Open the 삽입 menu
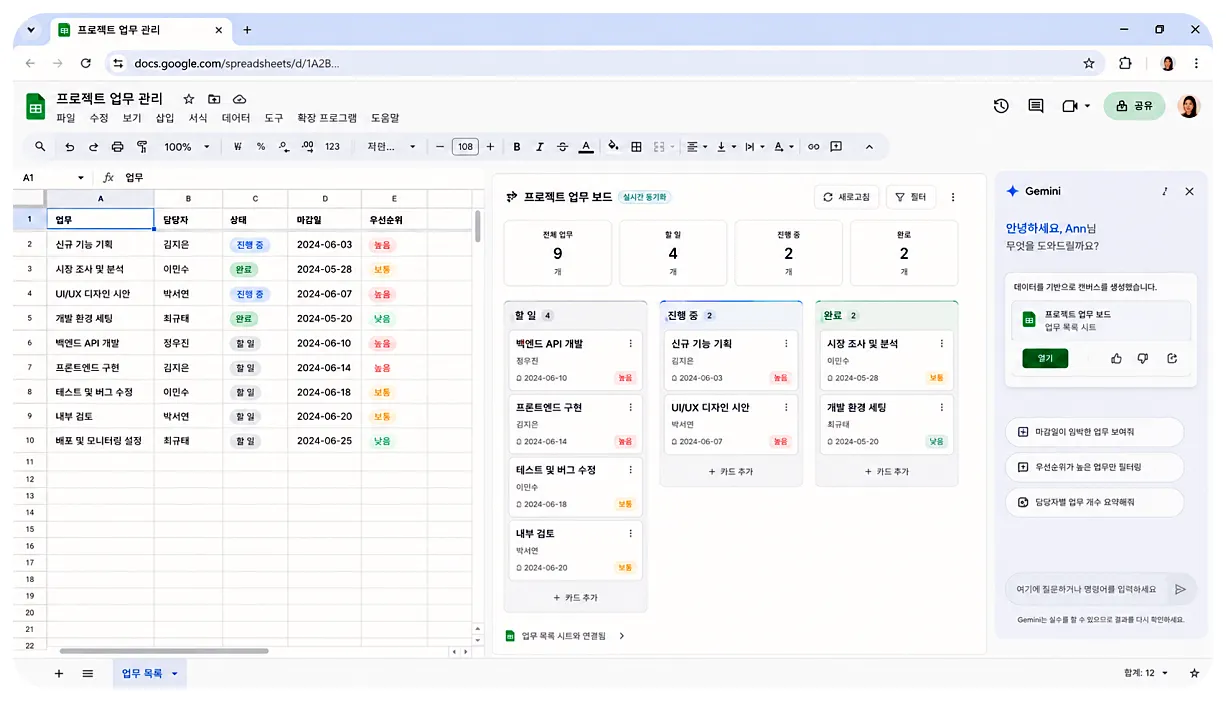 pyautogui.click(x=165, y=118)
